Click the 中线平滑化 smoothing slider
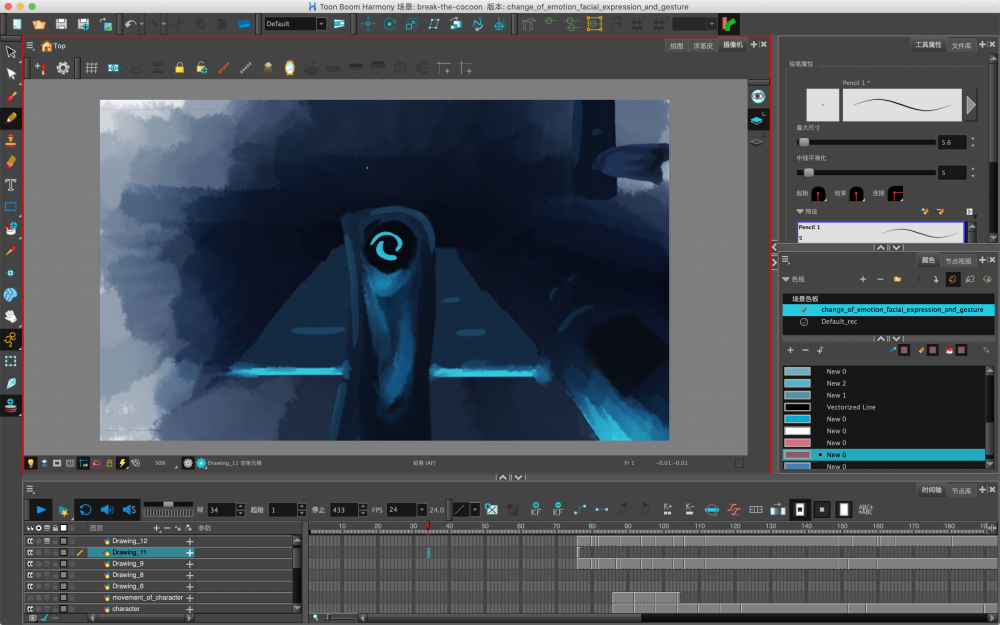This screenshot has height=625, width=1000. tap(866, 173)
